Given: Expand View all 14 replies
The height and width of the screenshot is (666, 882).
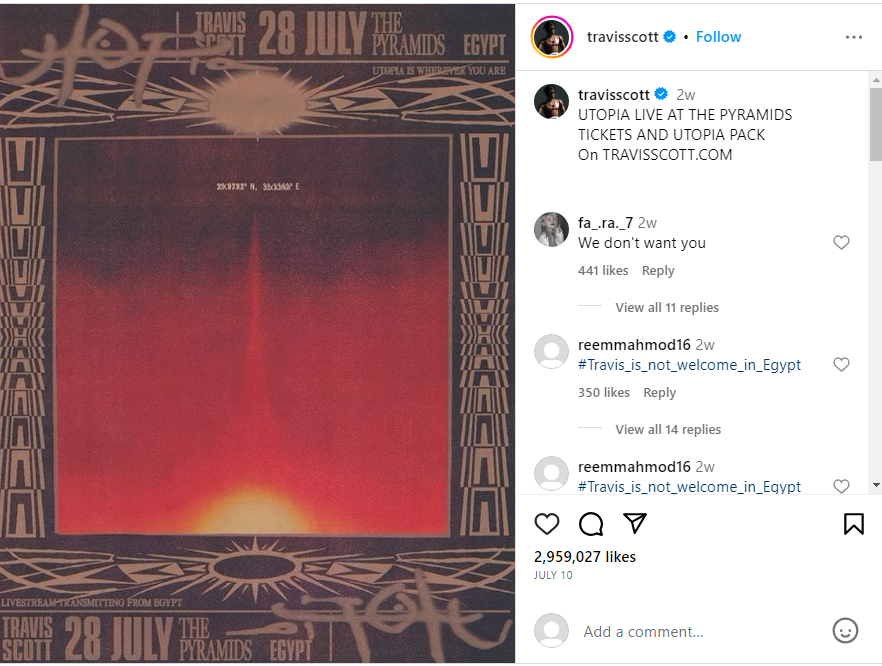Looking at the screenshot, I should [x=668, y=430].
